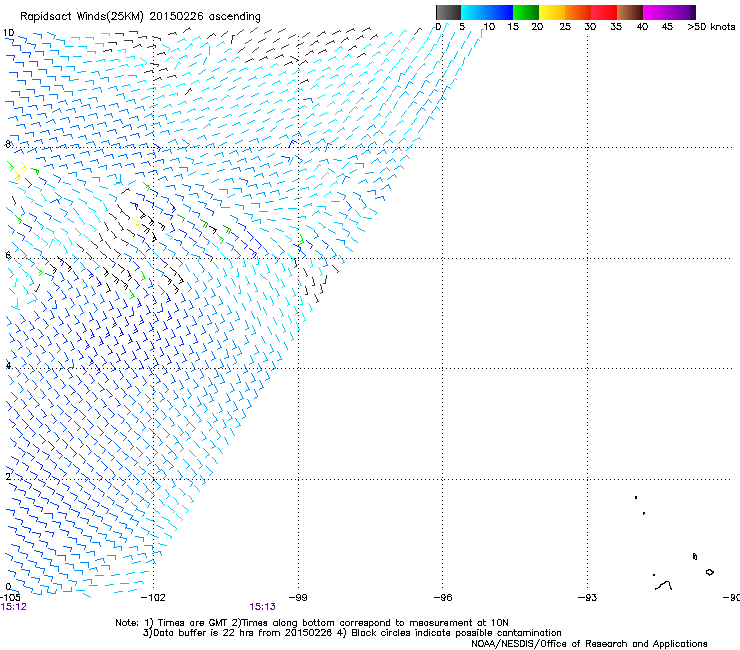The image size is (740, 650).
Task: Click the '-96' longitude axis label
Action: (x=443, y=598)
